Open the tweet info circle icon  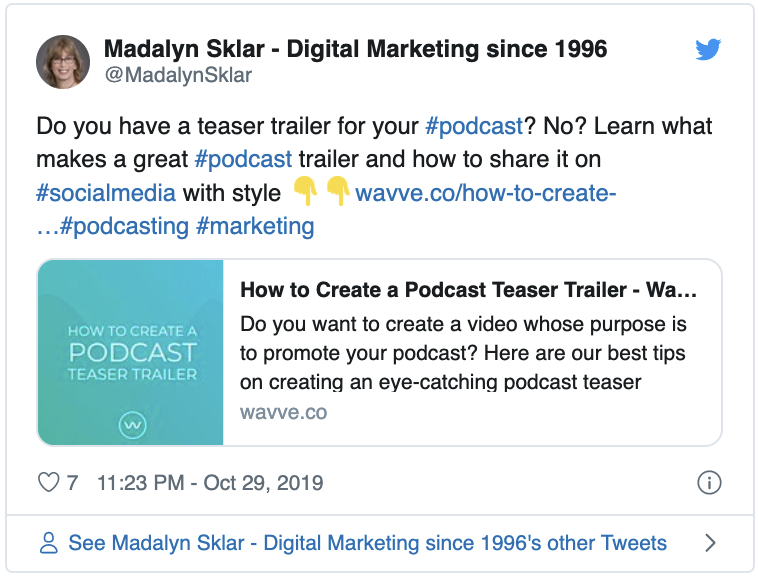(x=708, y=483)
